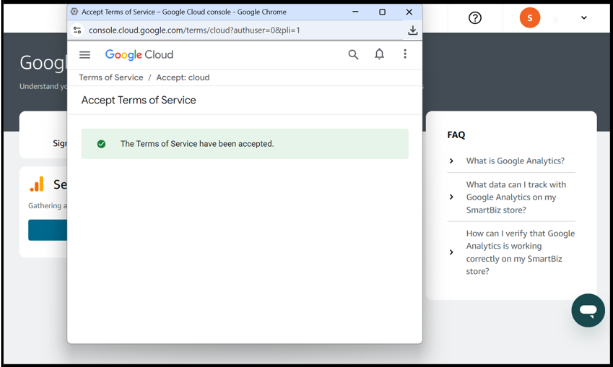The height and width of the screenshot is (367, 613).
Task: View site information icon beside the URL
Action: tap(77, 30)
